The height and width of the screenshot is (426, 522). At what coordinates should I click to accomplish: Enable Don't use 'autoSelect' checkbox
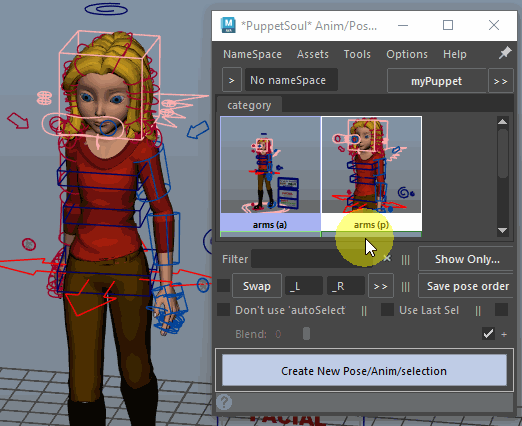pos(223,310)
